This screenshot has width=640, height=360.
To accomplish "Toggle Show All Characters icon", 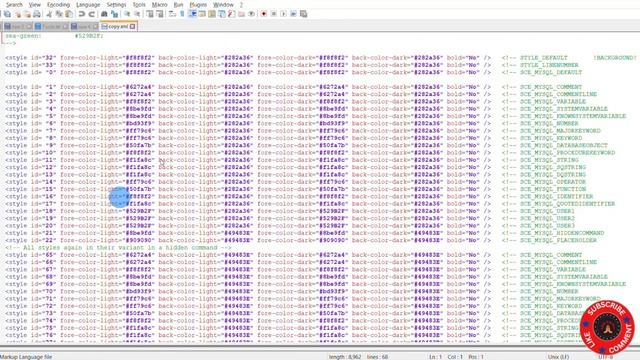I will [x=182, y=14].
